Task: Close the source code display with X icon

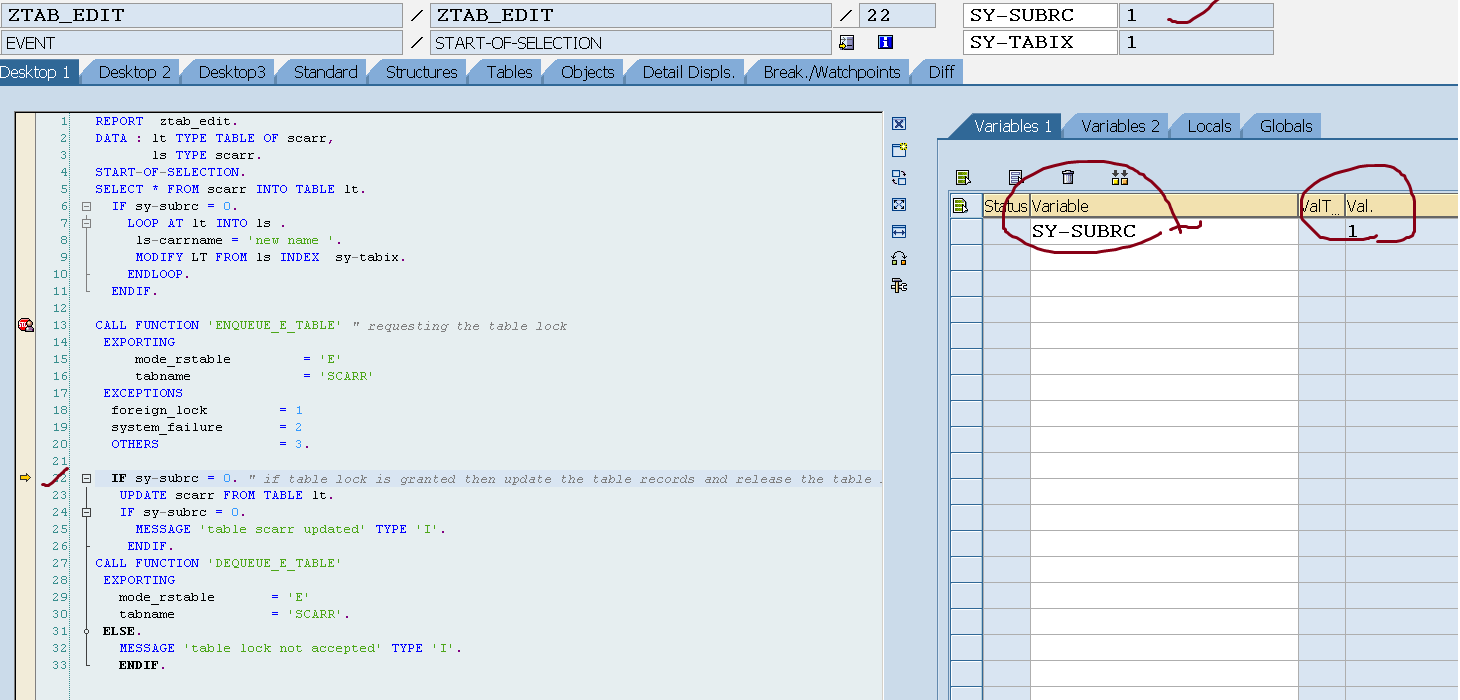Action: (x=898, y=123)
